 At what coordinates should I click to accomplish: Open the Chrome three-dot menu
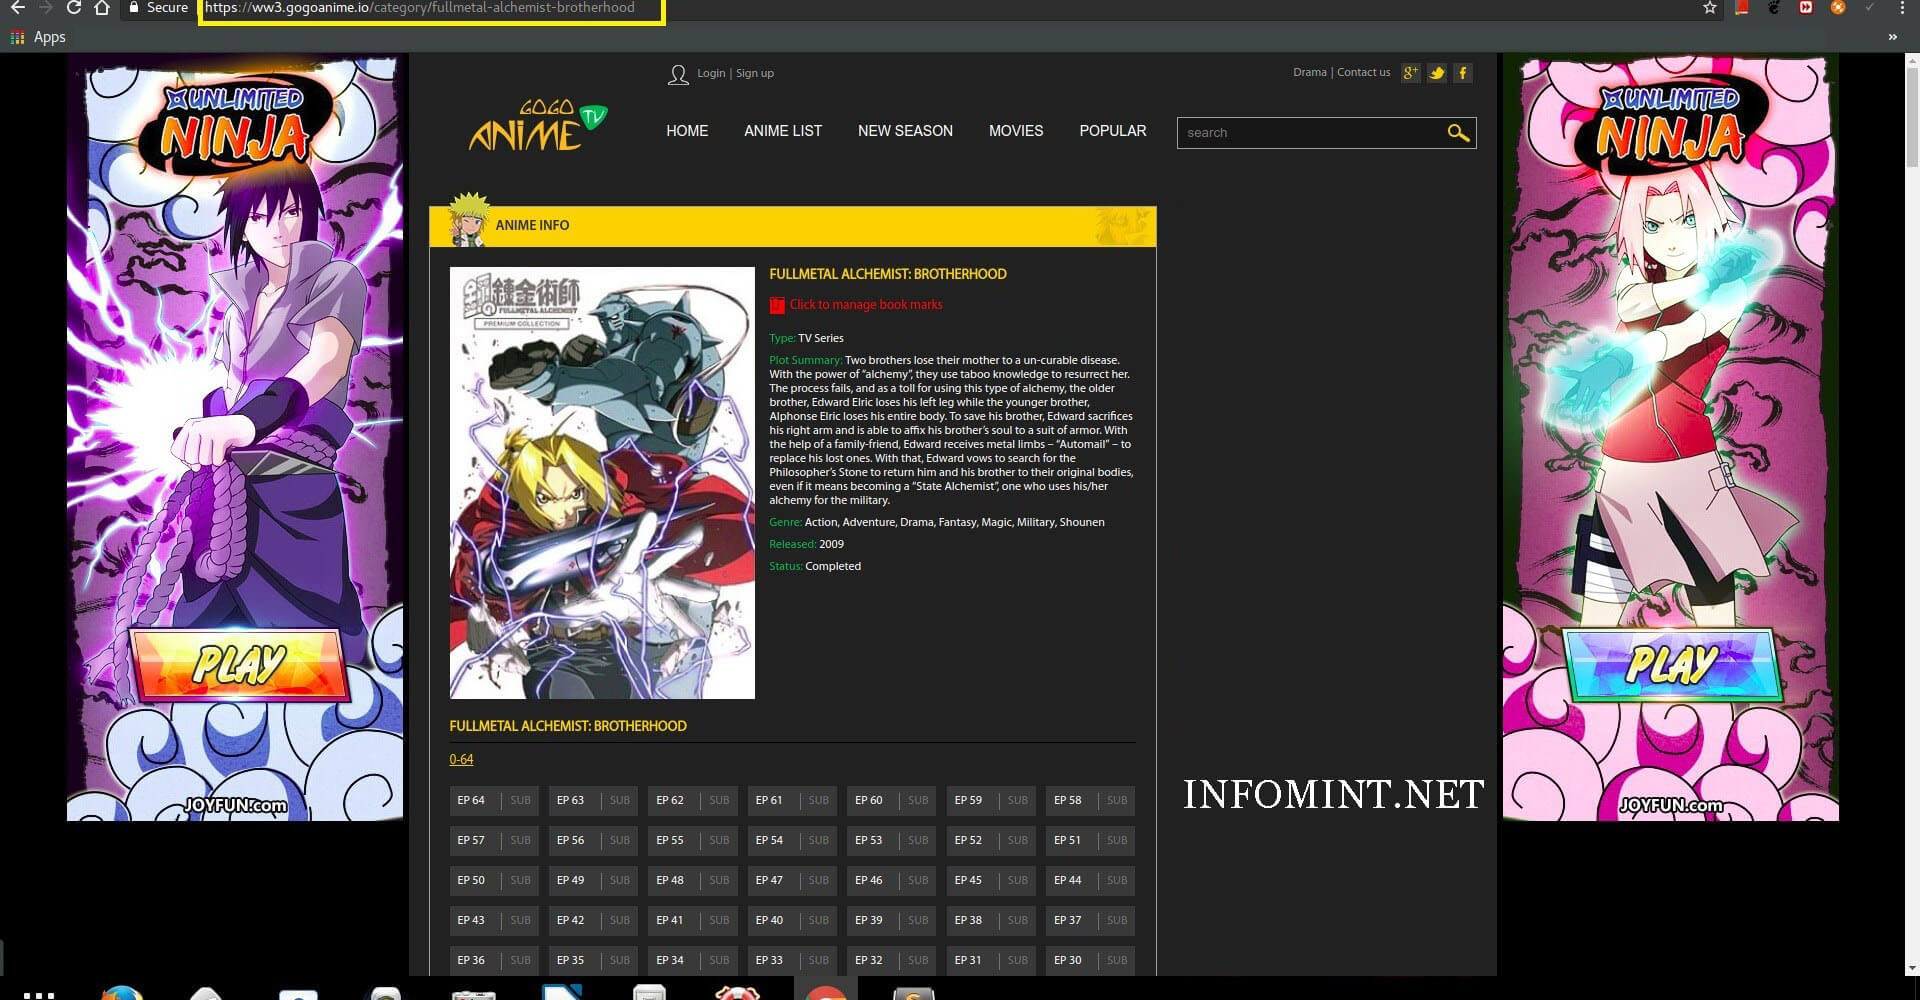pos(1902,7)
